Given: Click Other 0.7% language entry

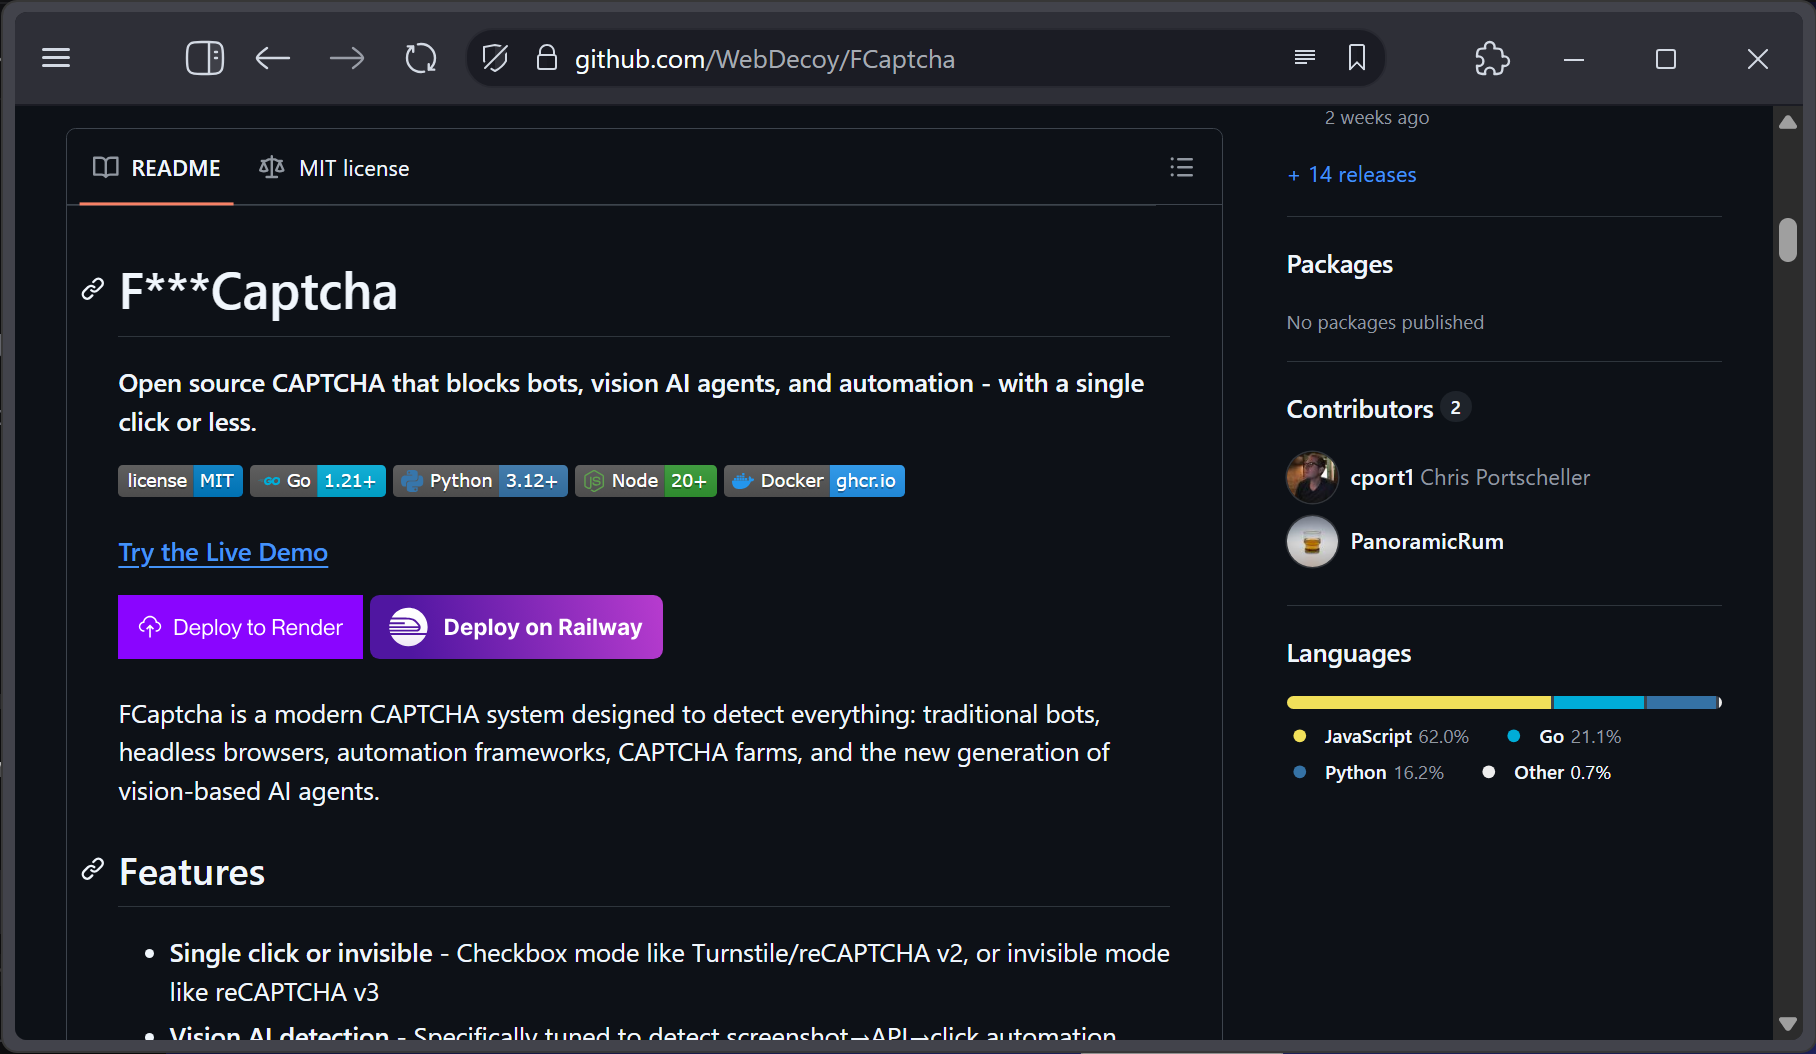Looking at the screenshot, I should tap(1547, 772).
